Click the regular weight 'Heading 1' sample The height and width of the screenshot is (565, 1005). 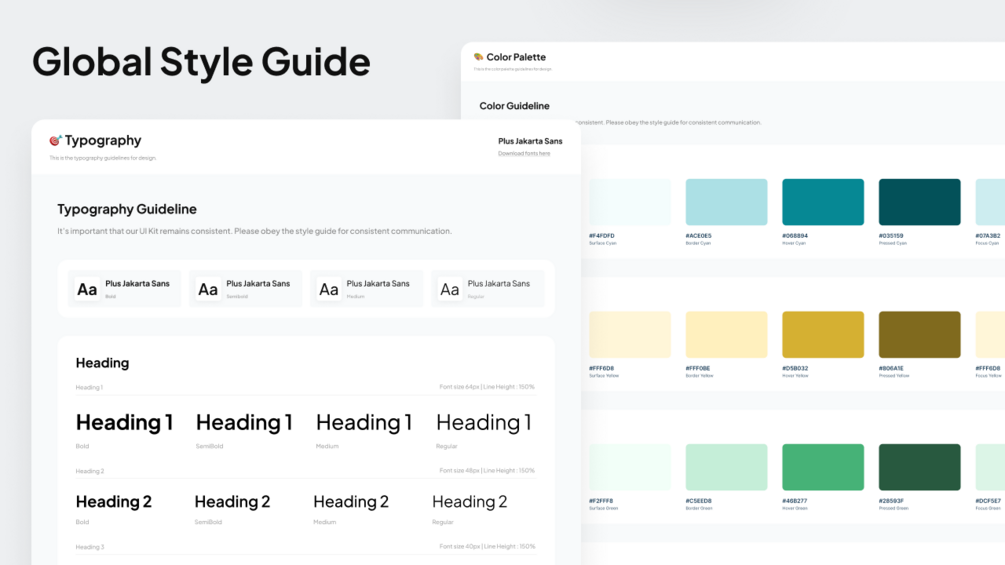(484, 422)
